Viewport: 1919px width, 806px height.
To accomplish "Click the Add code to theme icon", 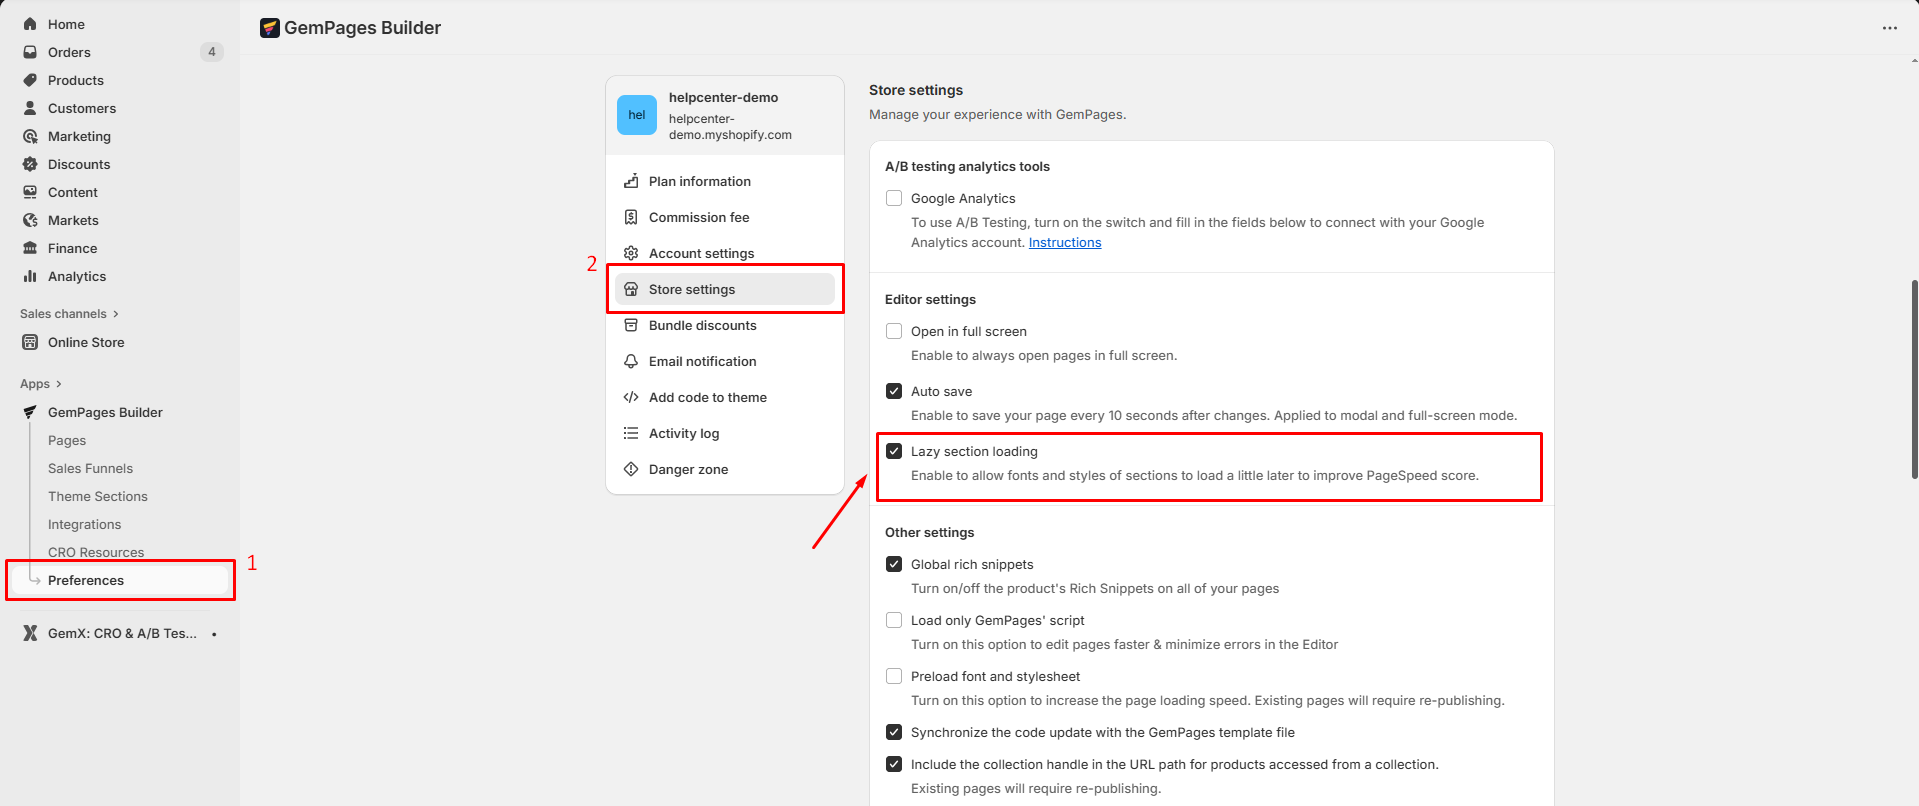I will (x=631, y=397).
